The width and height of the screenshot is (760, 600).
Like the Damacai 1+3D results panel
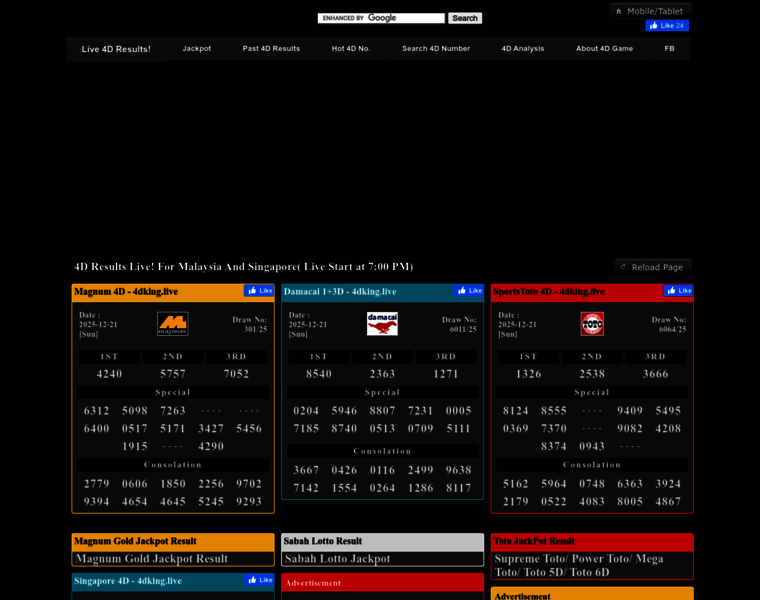[x=469, y=291]
